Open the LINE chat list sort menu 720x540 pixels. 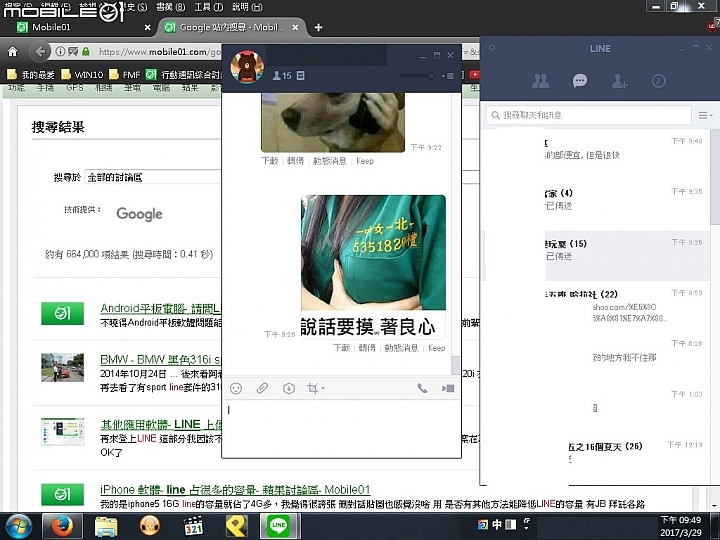705,115
